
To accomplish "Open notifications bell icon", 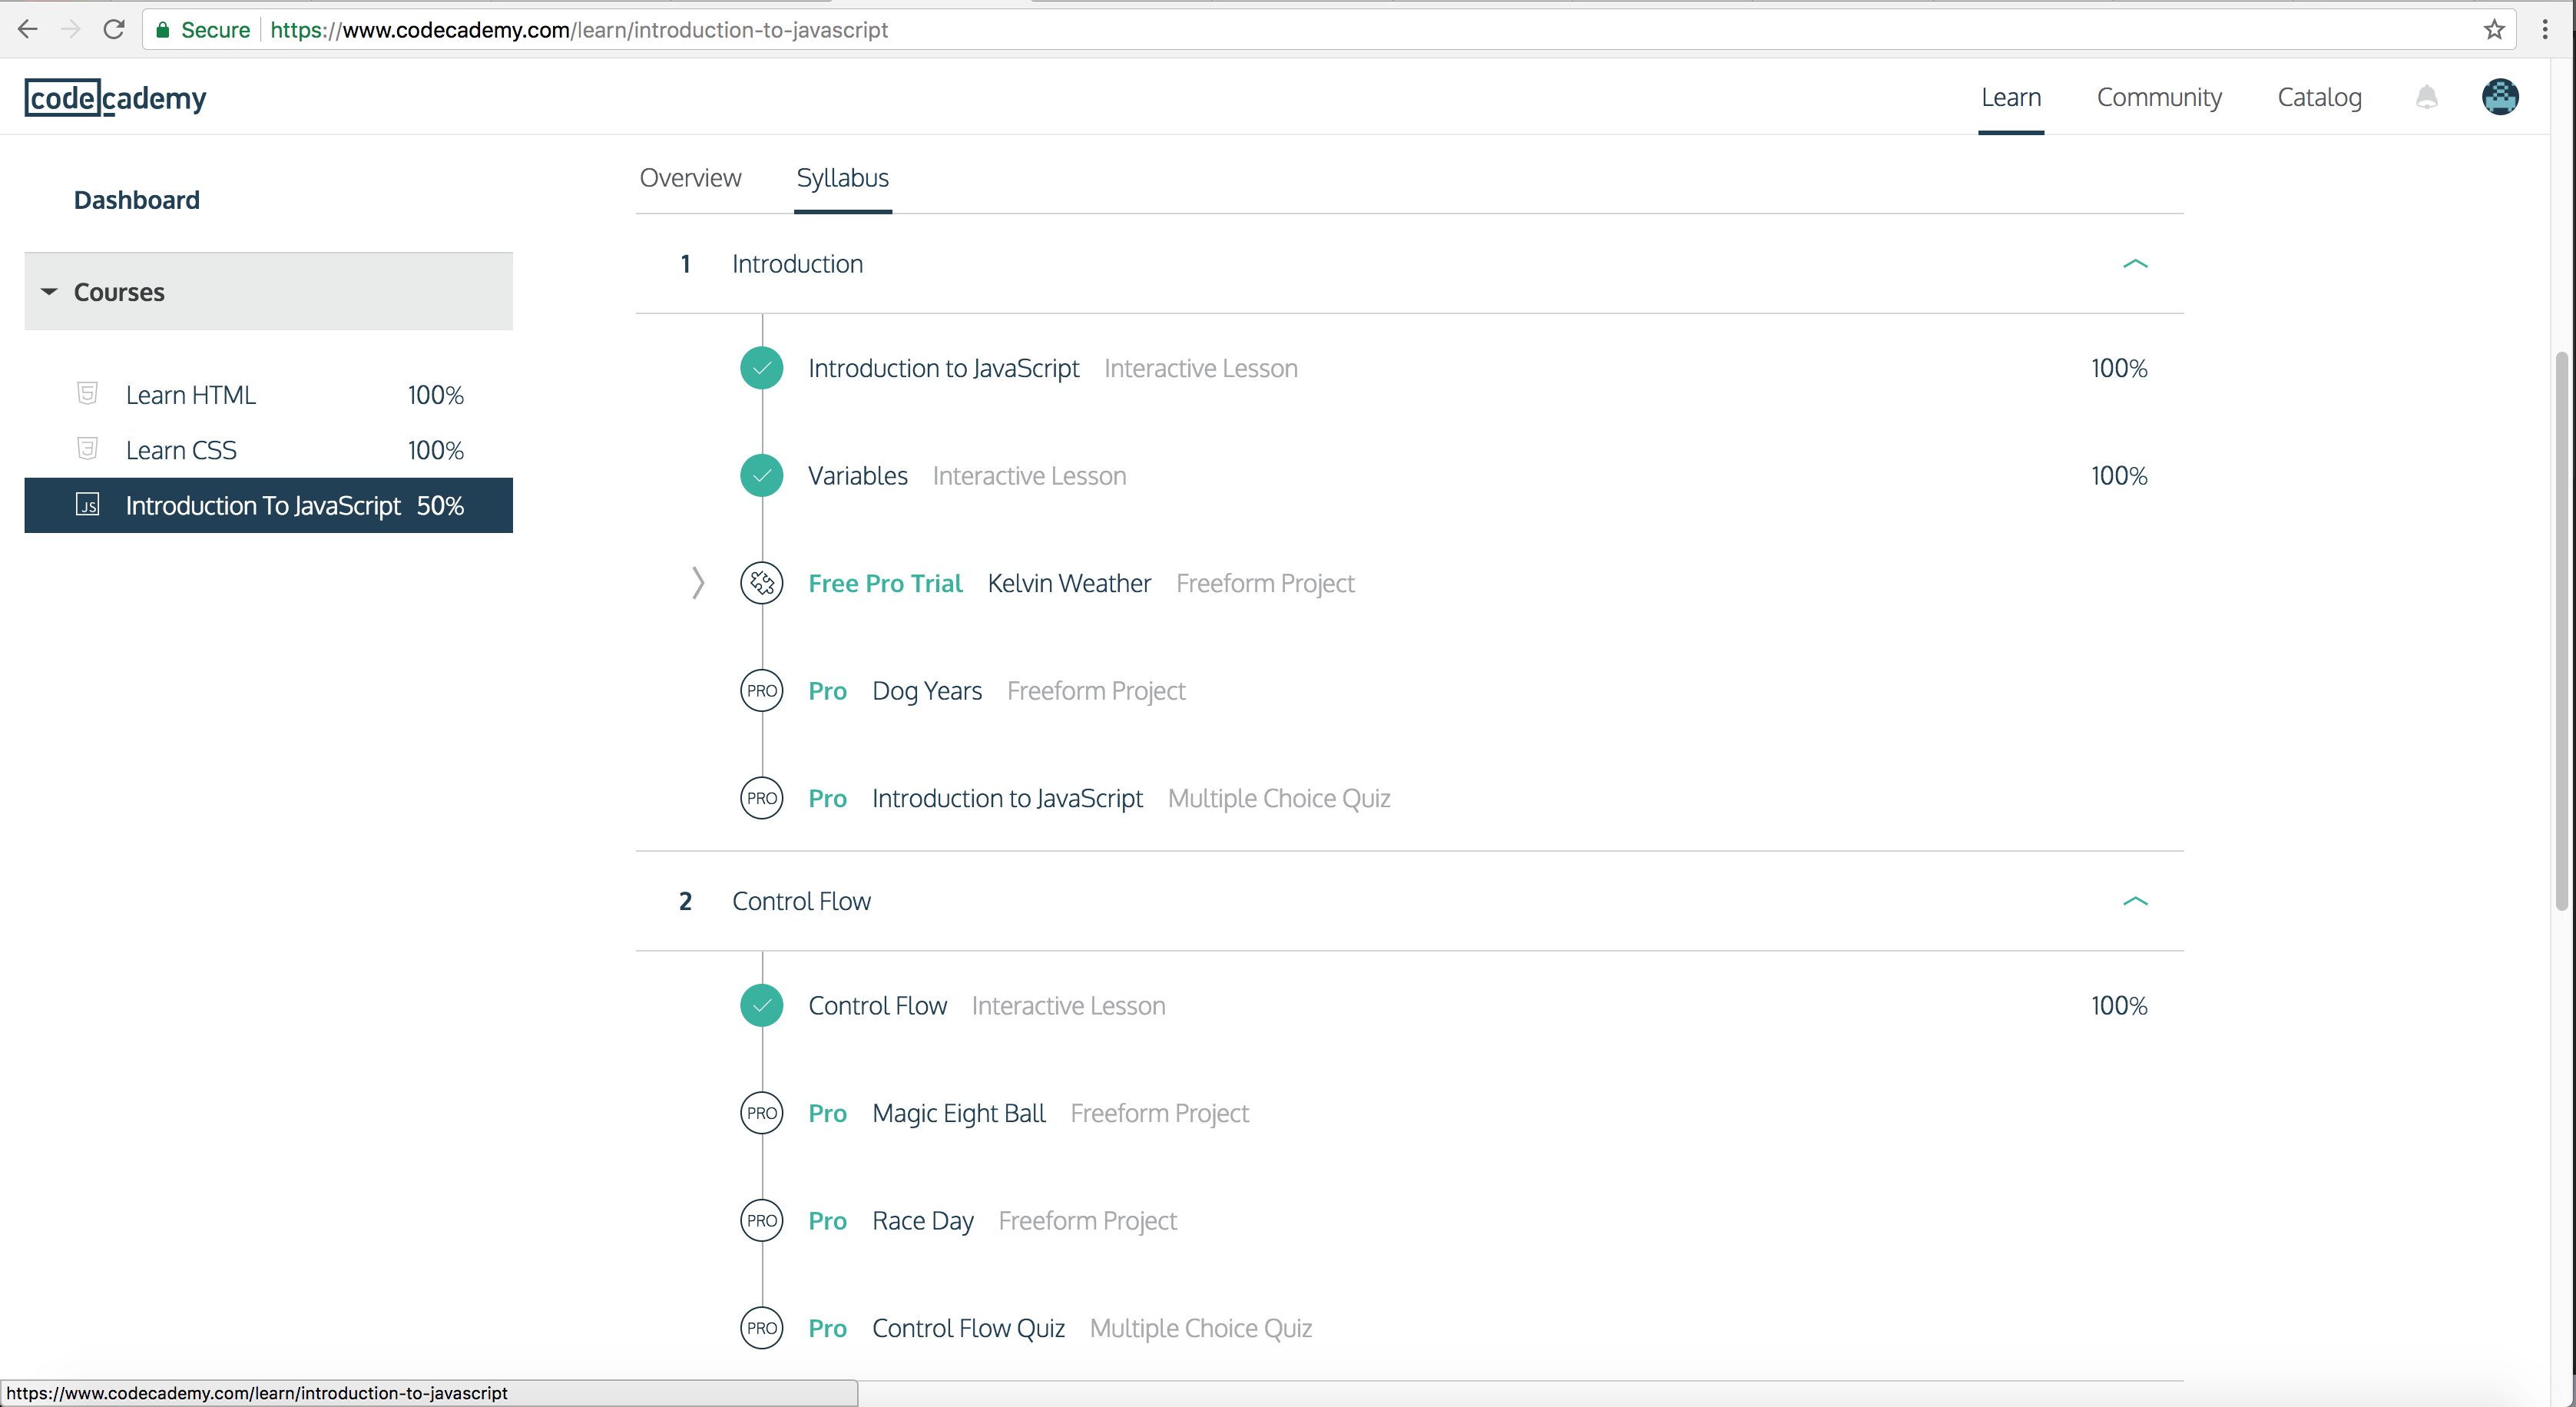I will click(2427, 97).
